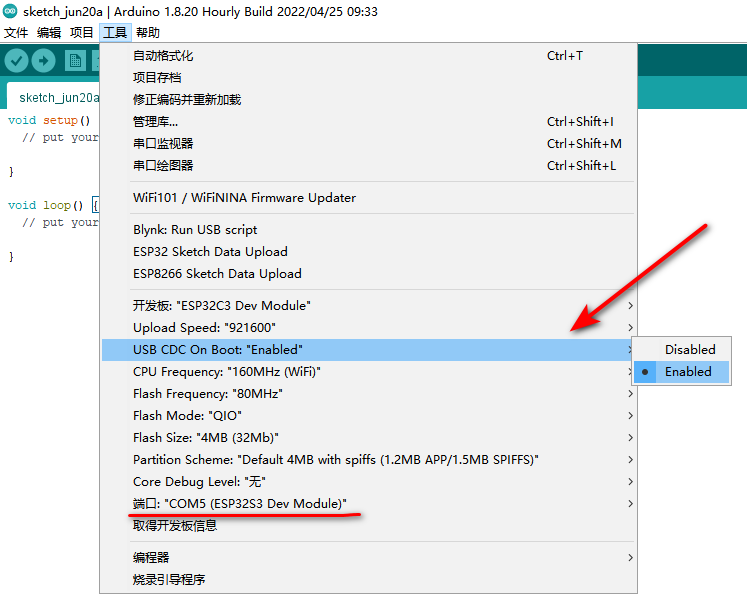
Task: Expand Flash Mode QIO submenu
Action: [x=369, y=416]
